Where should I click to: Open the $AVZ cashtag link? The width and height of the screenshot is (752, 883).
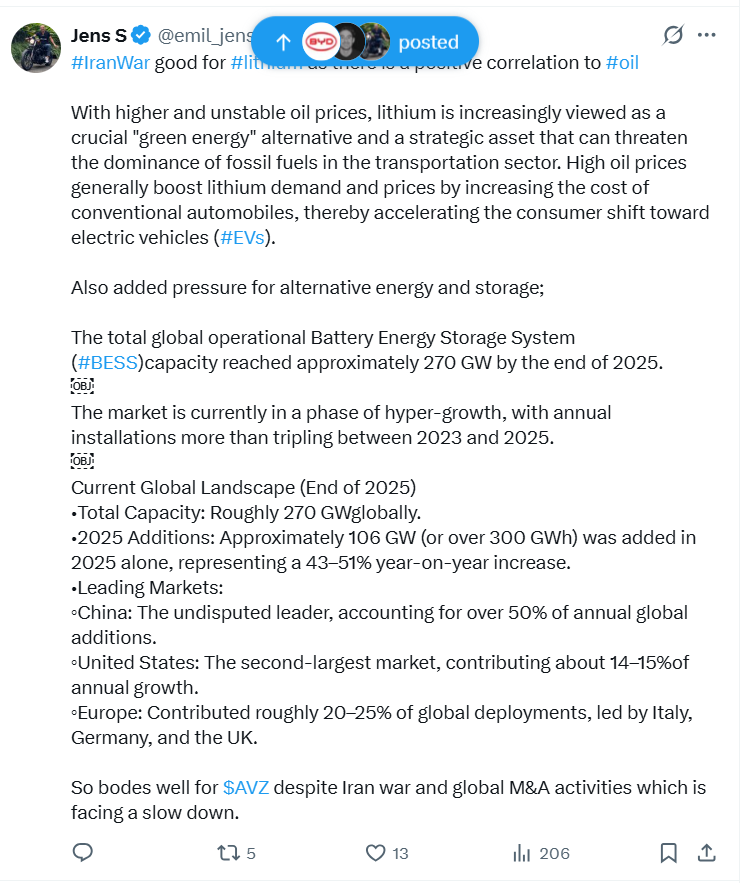pos(246,788)
